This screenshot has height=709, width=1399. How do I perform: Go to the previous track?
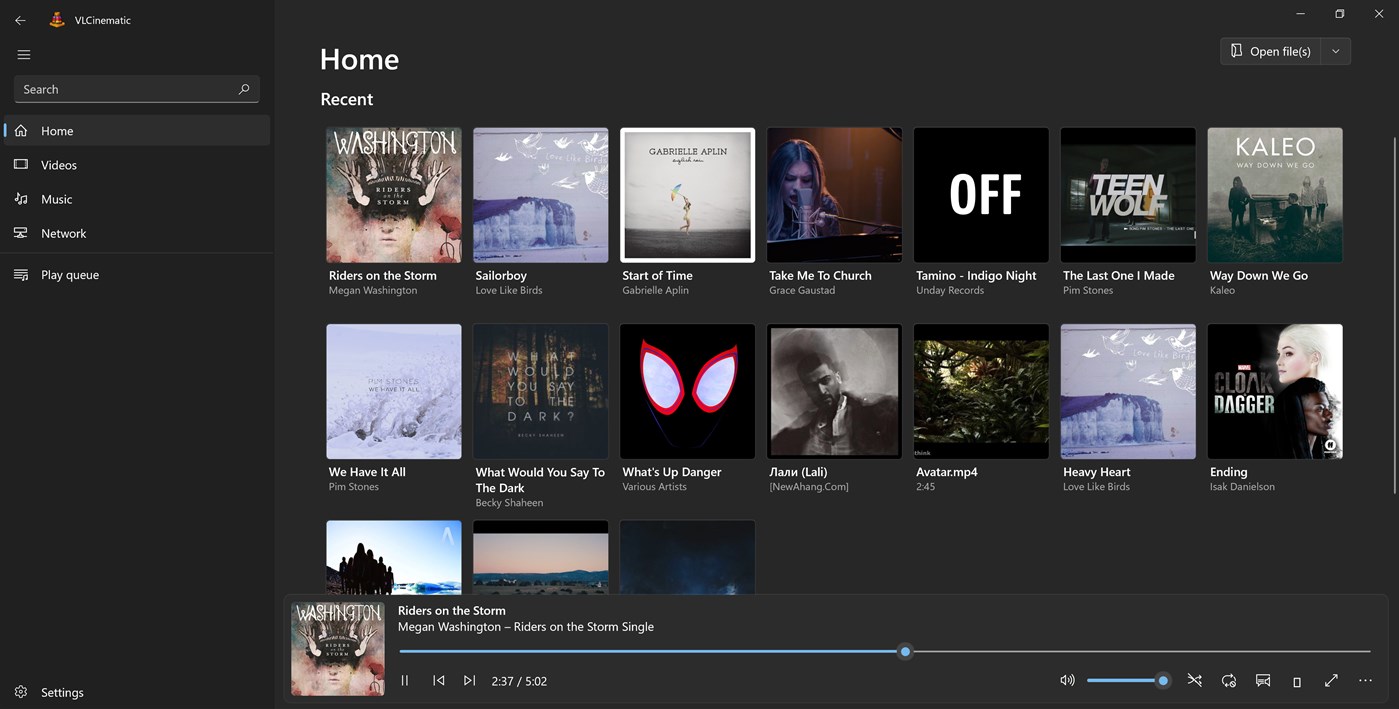[x=438, y=680]
